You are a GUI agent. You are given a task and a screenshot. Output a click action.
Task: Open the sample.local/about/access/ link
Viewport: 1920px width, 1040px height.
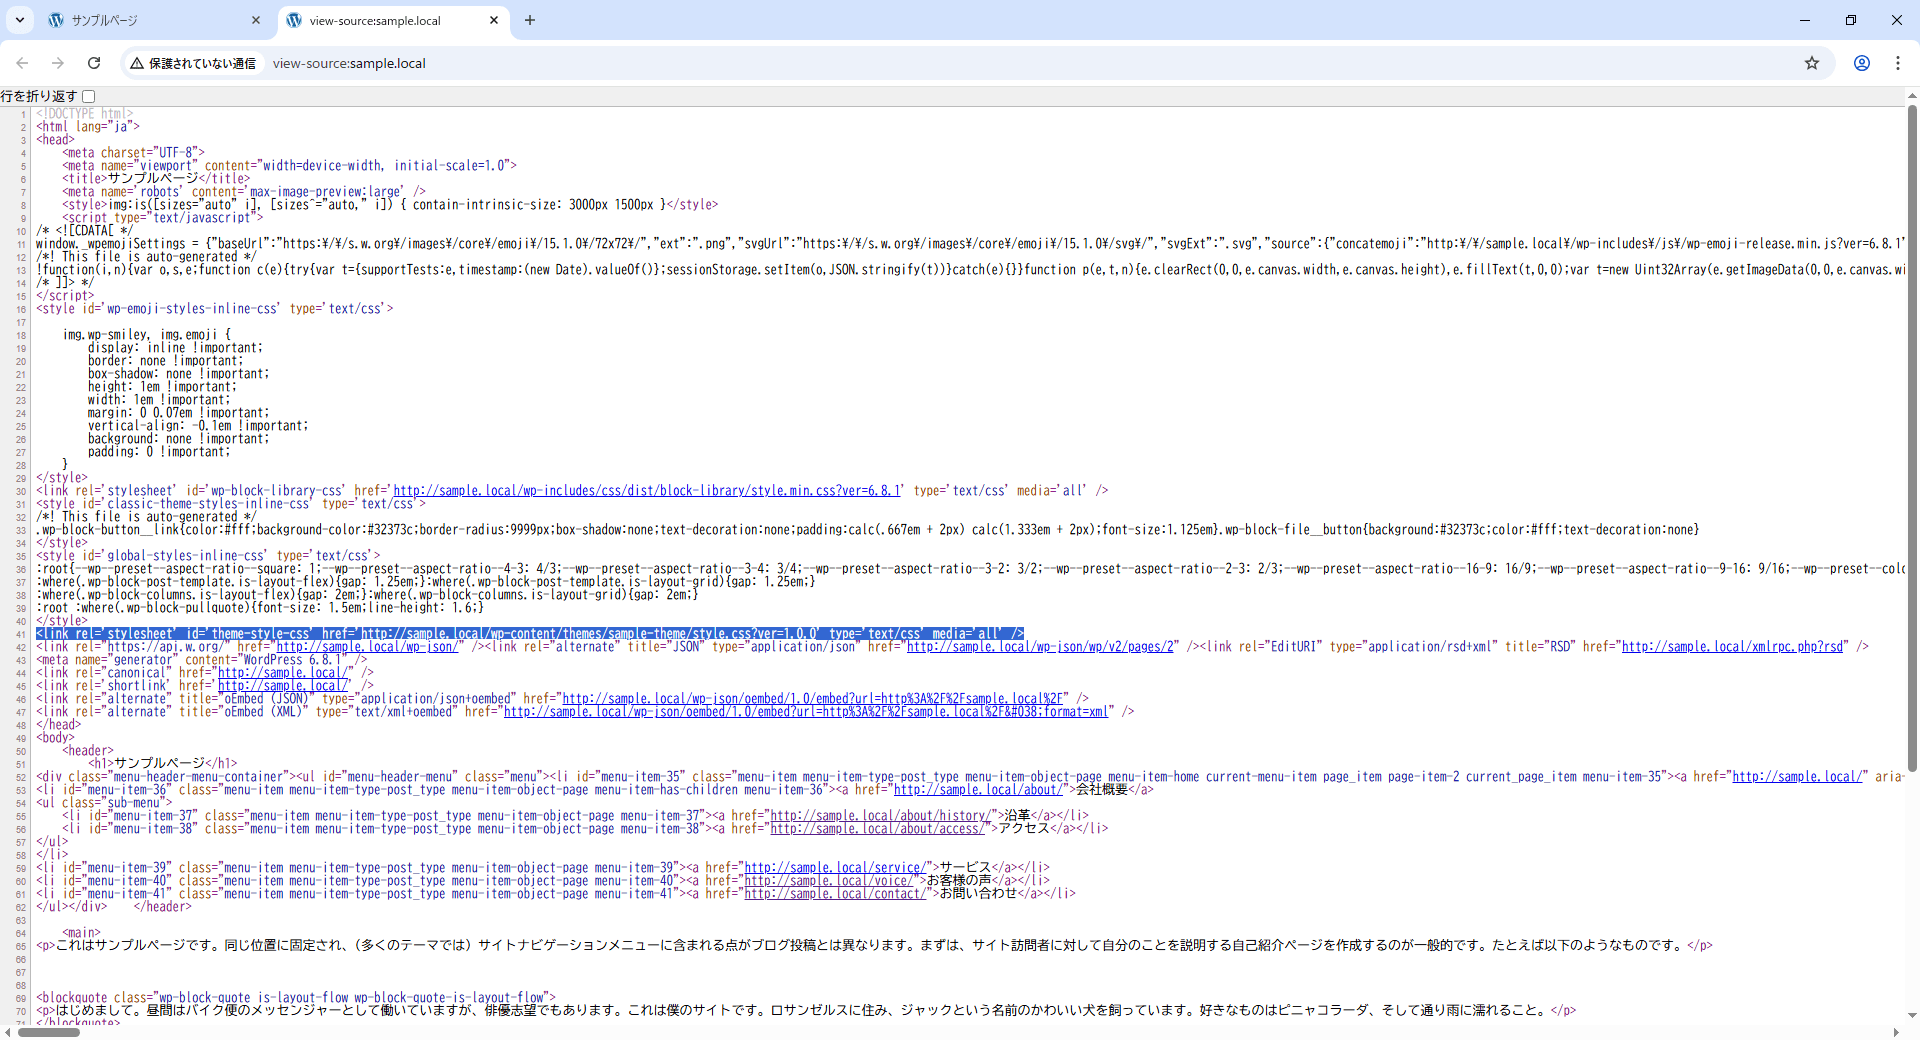tap(877, 829)
